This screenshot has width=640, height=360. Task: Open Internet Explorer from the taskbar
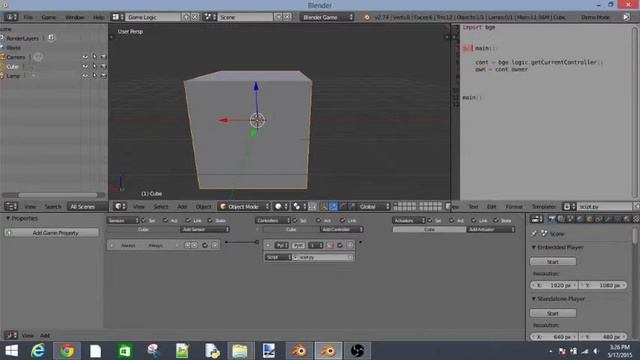coord(38,351)
